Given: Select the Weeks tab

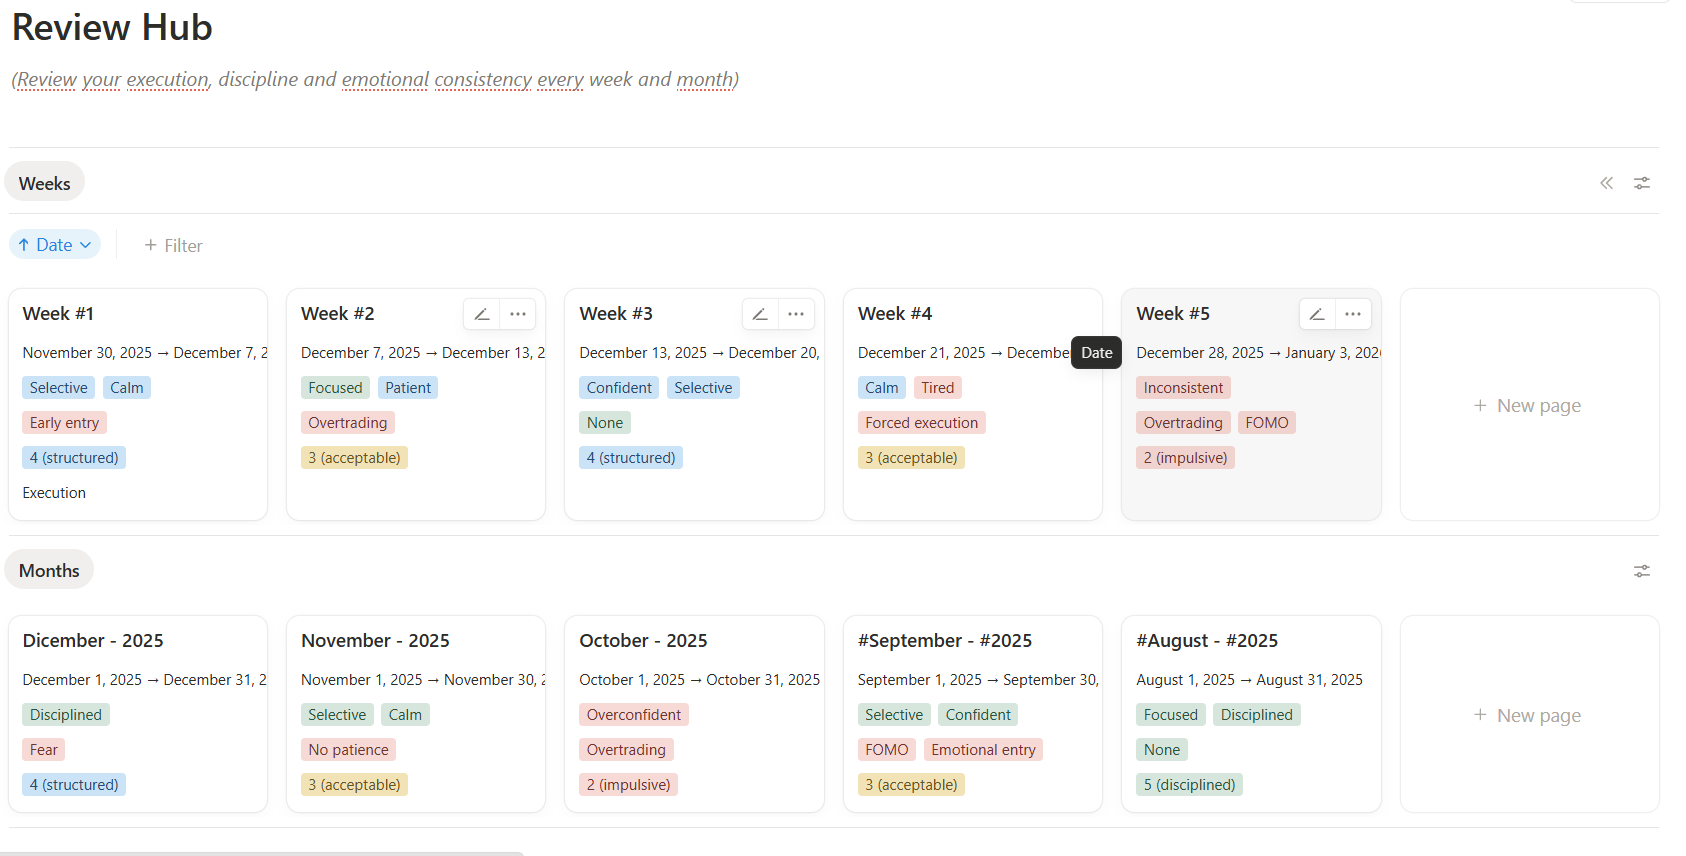Looking at the screenshot, I should (x=45, y=183).
